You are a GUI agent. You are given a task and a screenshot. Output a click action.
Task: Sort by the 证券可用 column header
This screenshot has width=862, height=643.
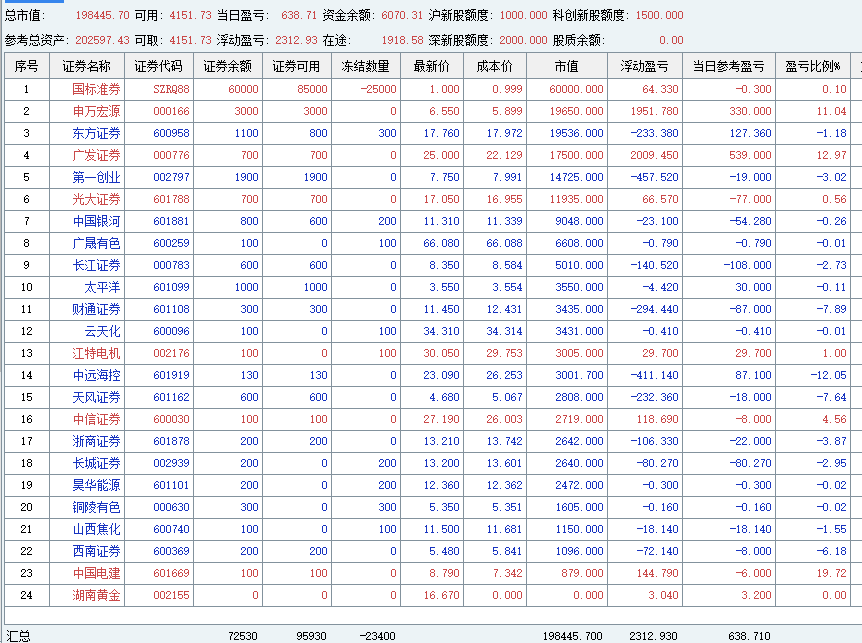297,66
